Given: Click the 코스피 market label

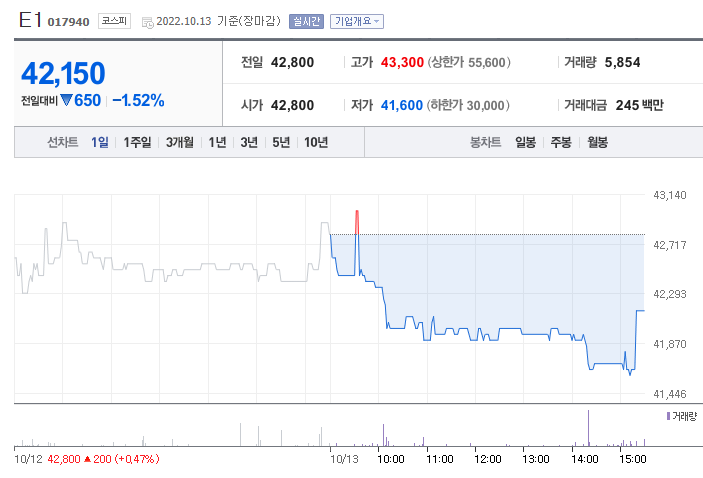Looking at the screenshot, I should [x=114, y=21].
